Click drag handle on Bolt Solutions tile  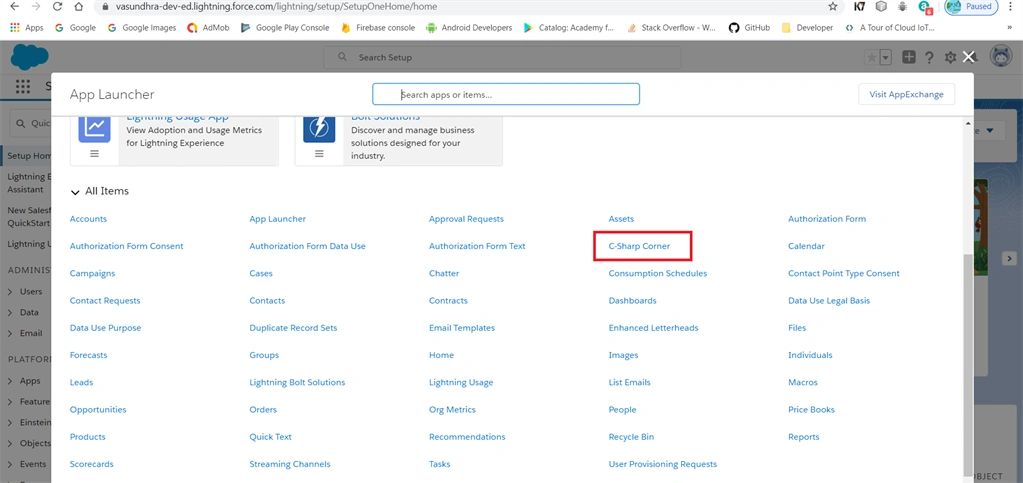319,153
